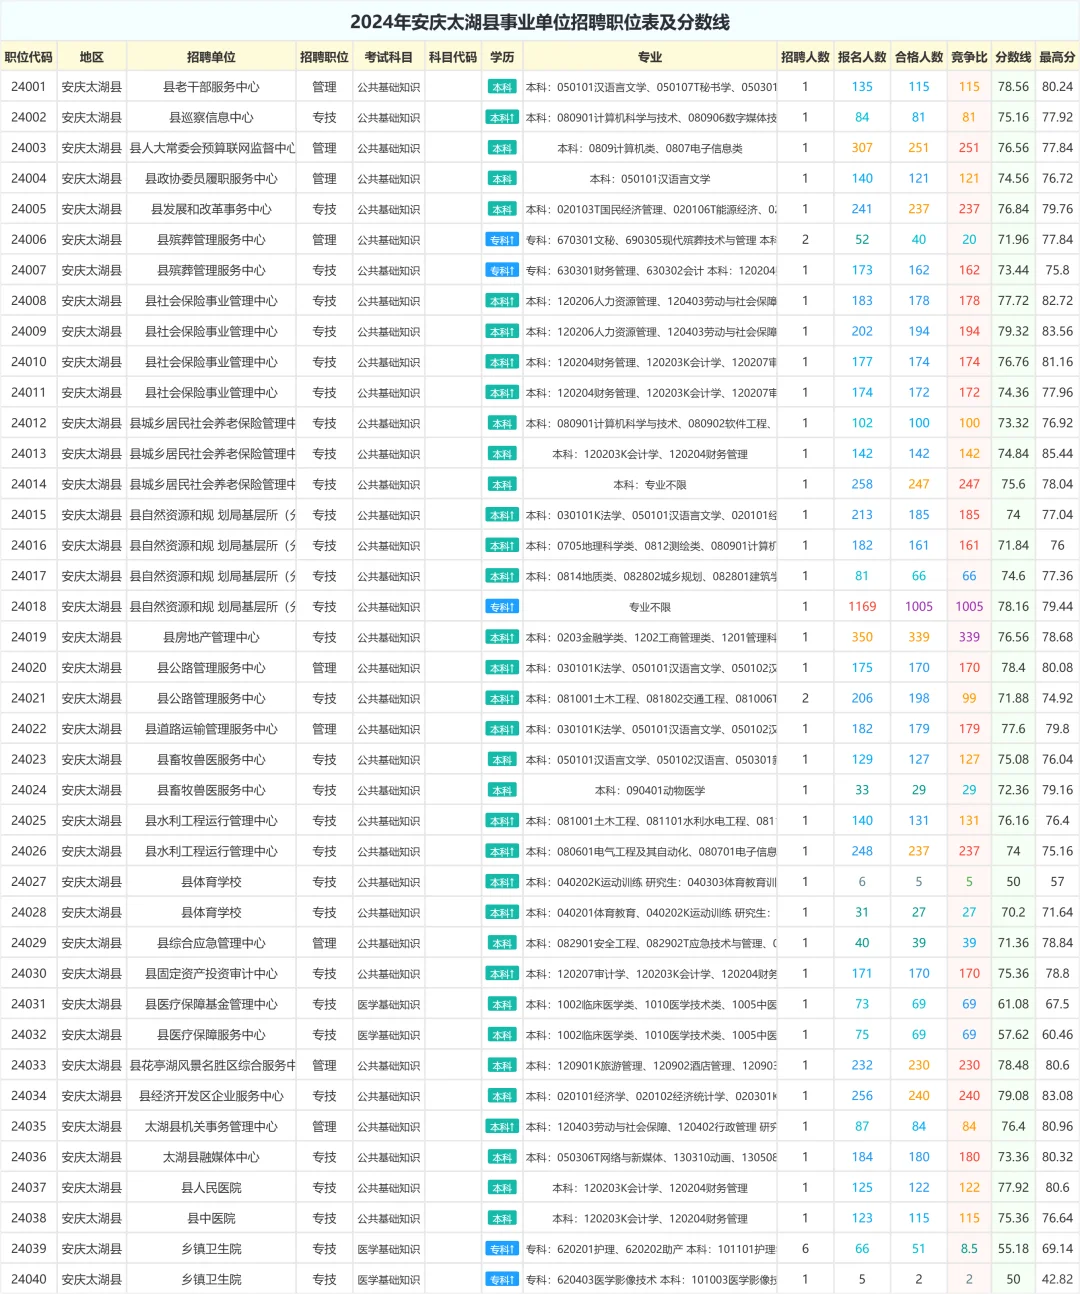Image resolution: width=1080 pixels, height=1294 pixels.
Task: Select unit cell "县巡察信息中心"
Action: (211, 117)
